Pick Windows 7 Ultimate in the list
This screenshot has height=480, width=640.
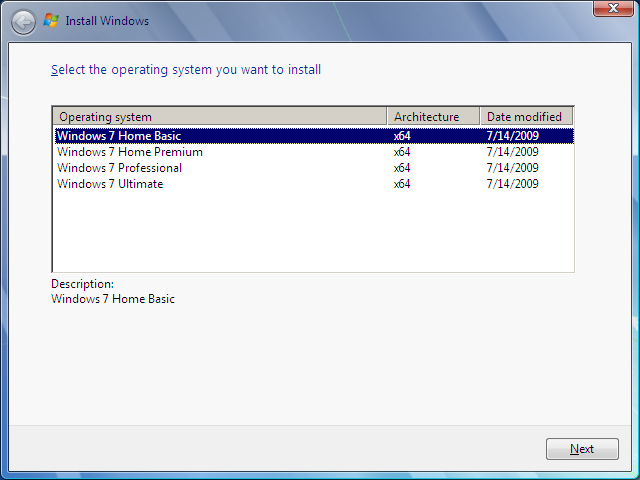click(x=314, y=184)
